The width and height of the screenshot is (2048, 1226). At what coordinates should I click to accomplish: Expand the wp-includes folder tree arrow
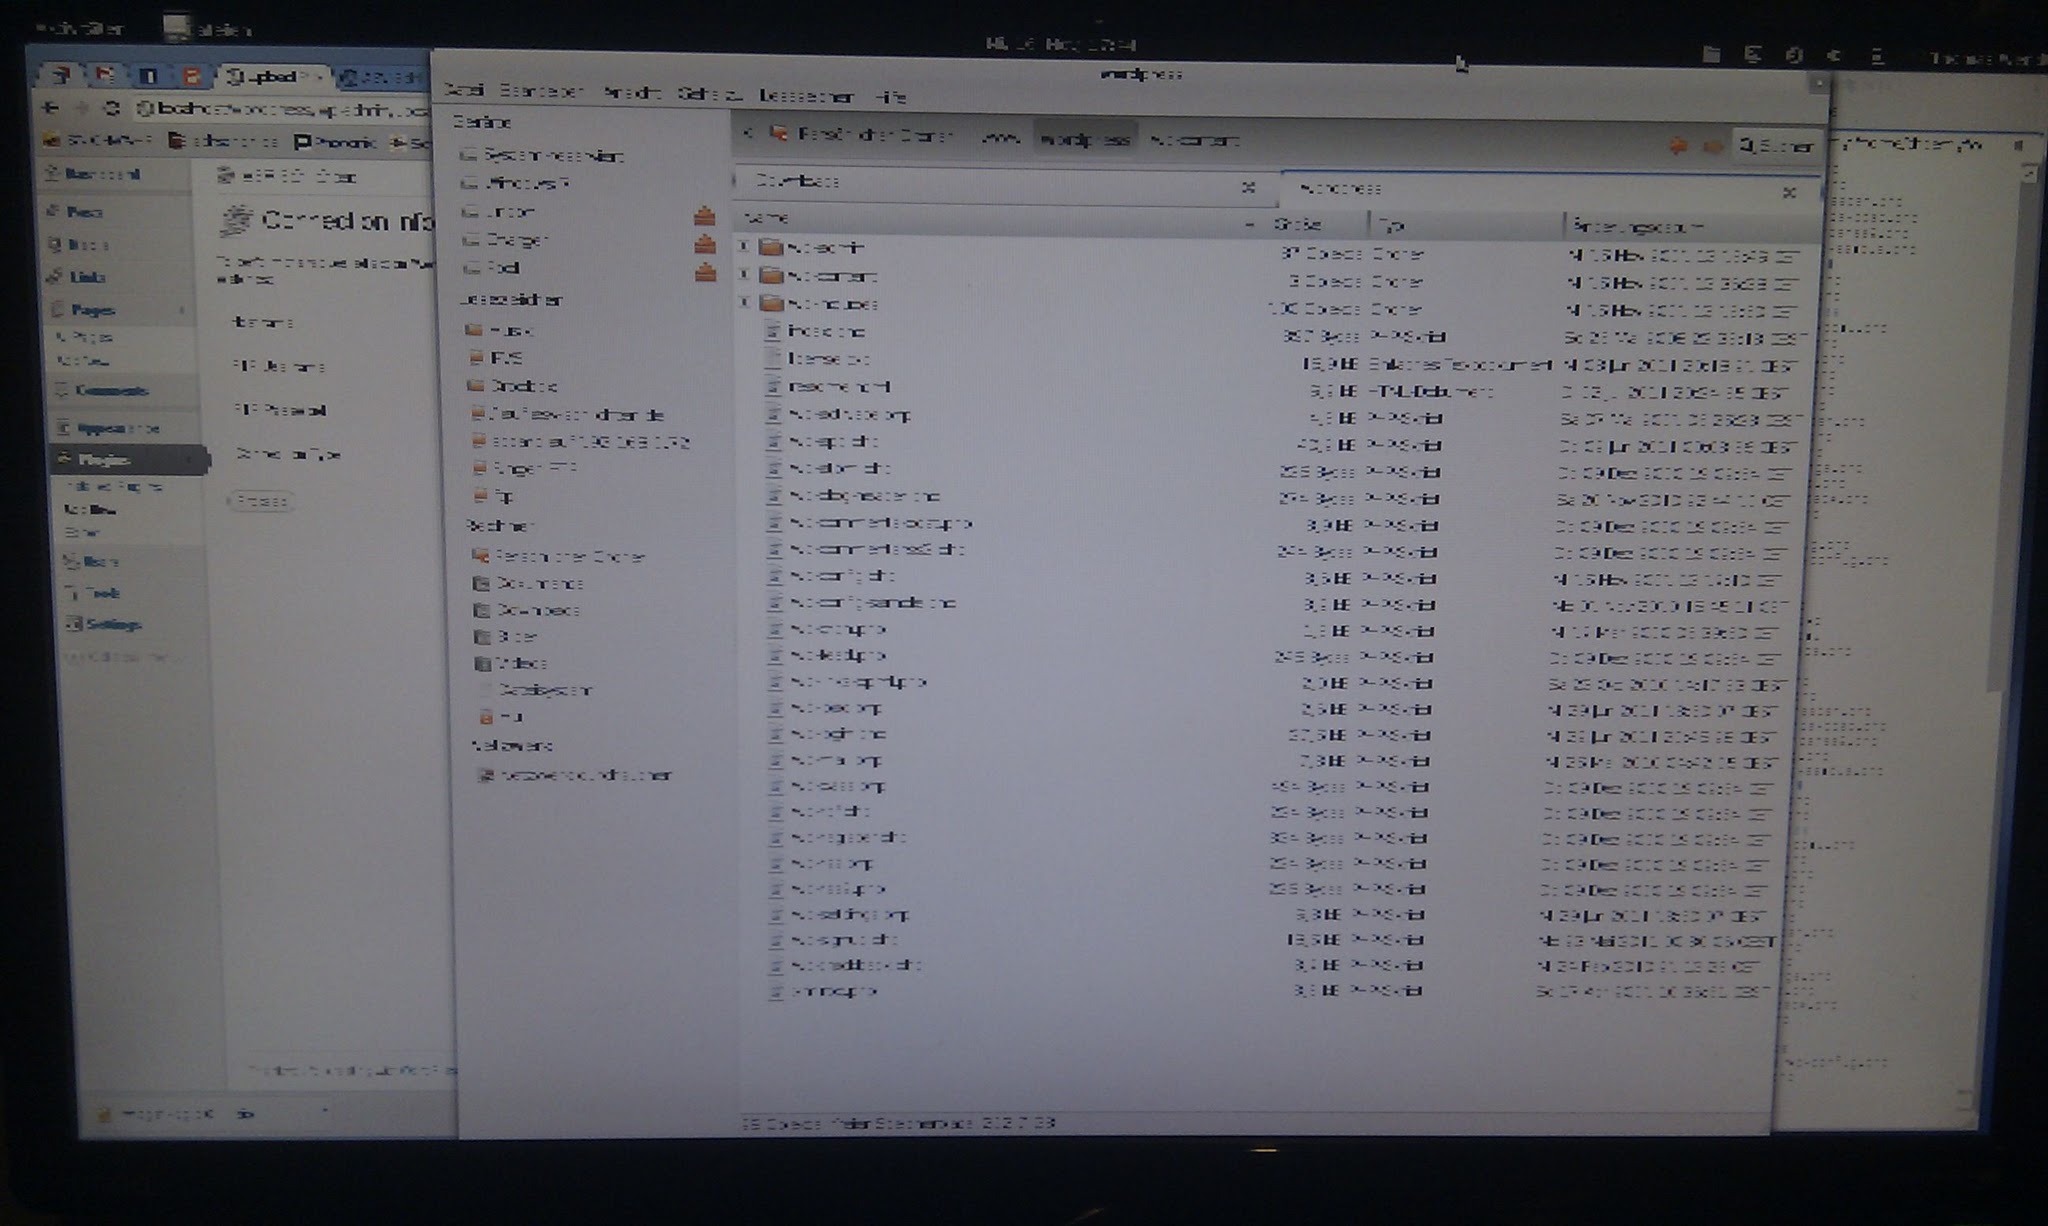tap(744, 302)
